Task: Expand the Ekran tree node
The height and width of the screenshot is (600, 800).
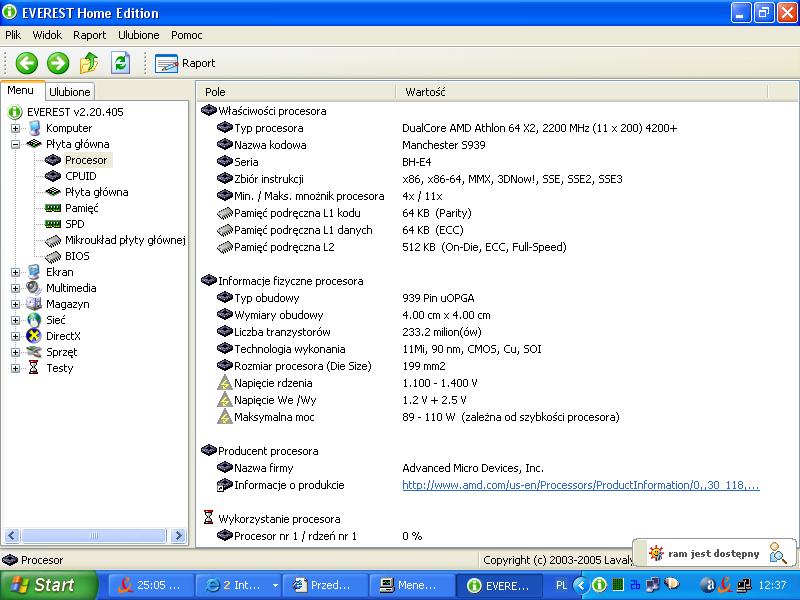Action: [15, 272]
